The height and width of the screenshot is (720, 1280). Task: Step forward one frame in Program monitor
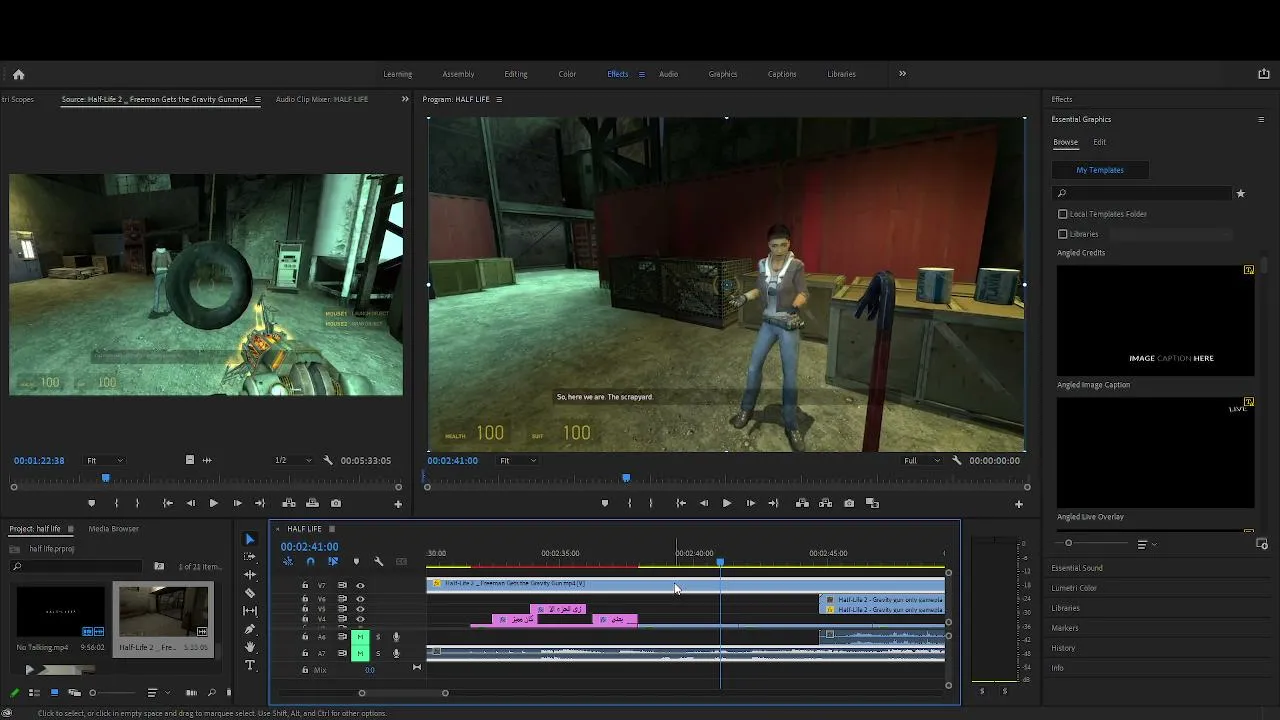750,504
